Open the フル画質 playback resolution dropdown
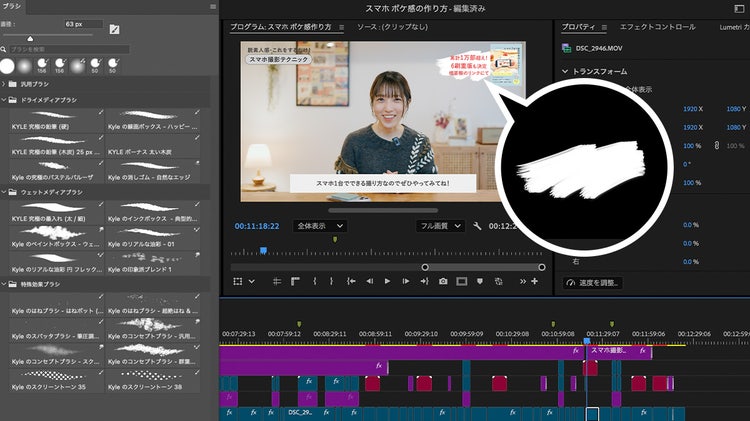 click(x=441, y=226)
